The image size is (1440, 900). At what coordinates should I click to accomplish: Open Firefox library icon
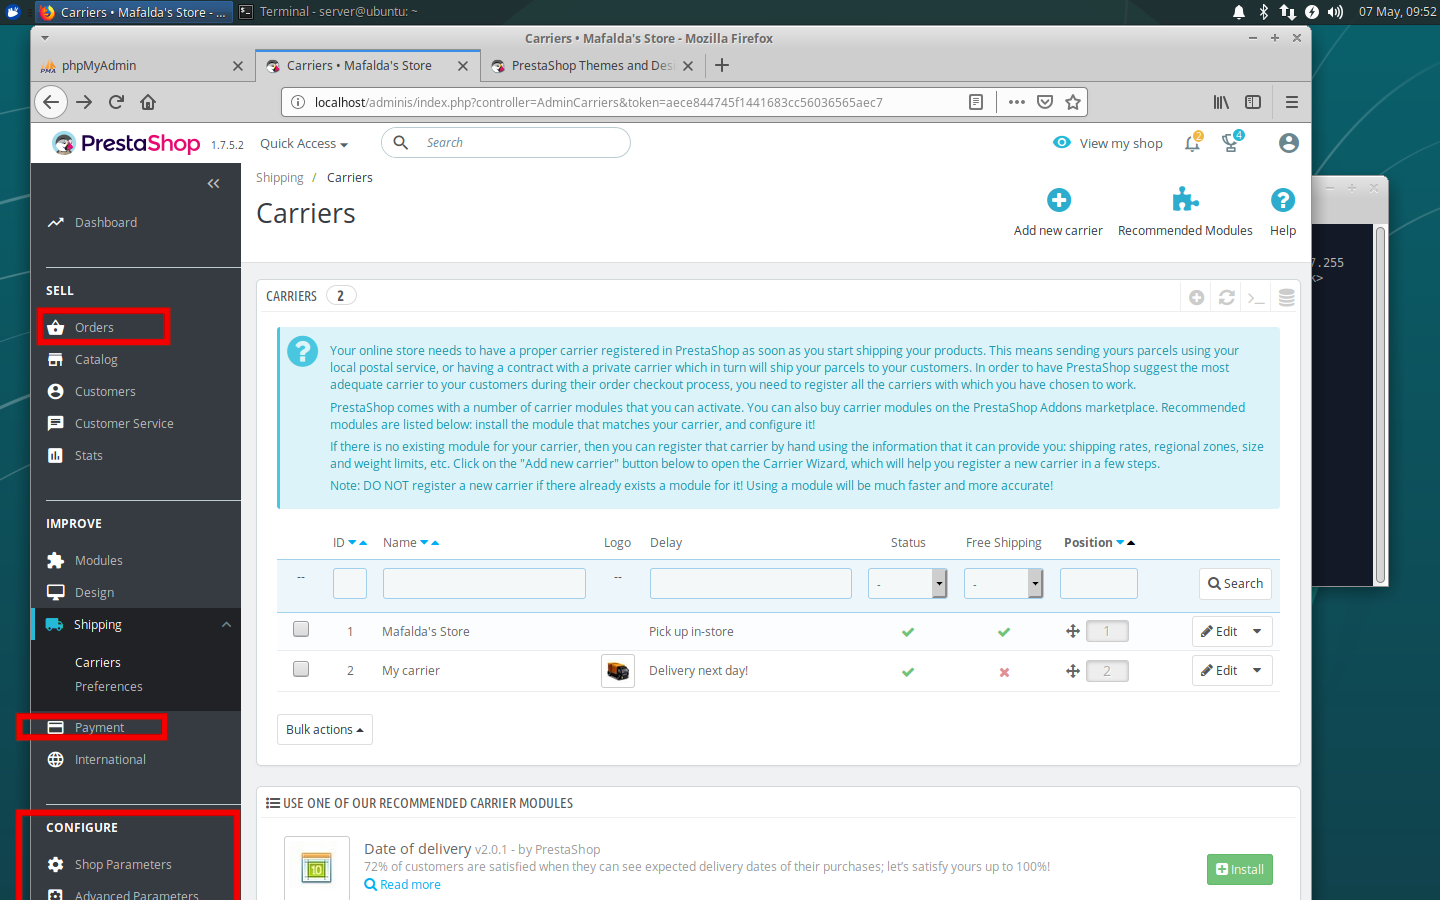[1221, 102]
